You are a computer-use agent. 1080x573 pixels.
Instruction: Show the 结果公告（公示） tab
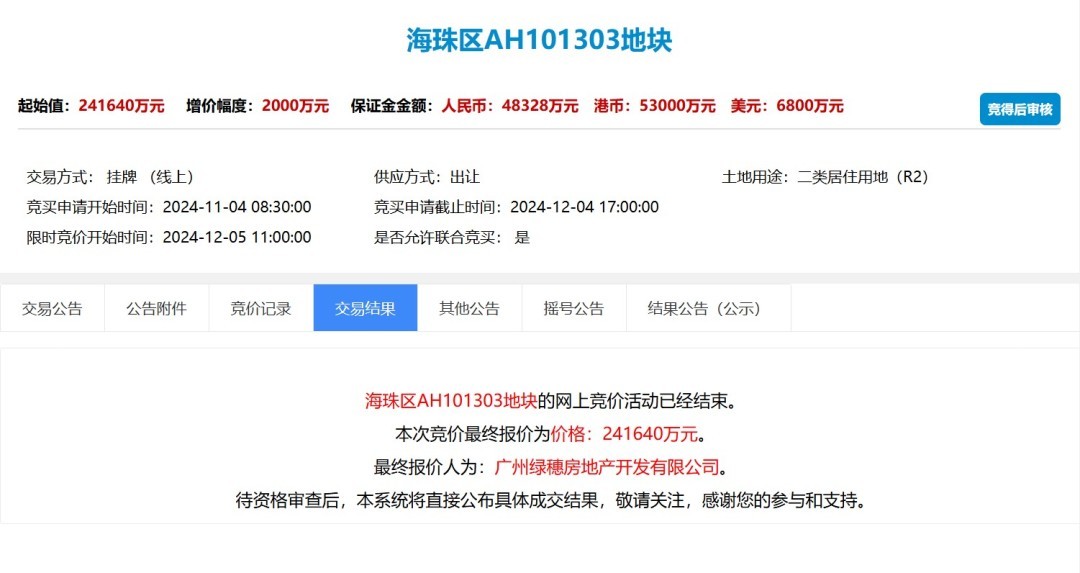point(704,308)
